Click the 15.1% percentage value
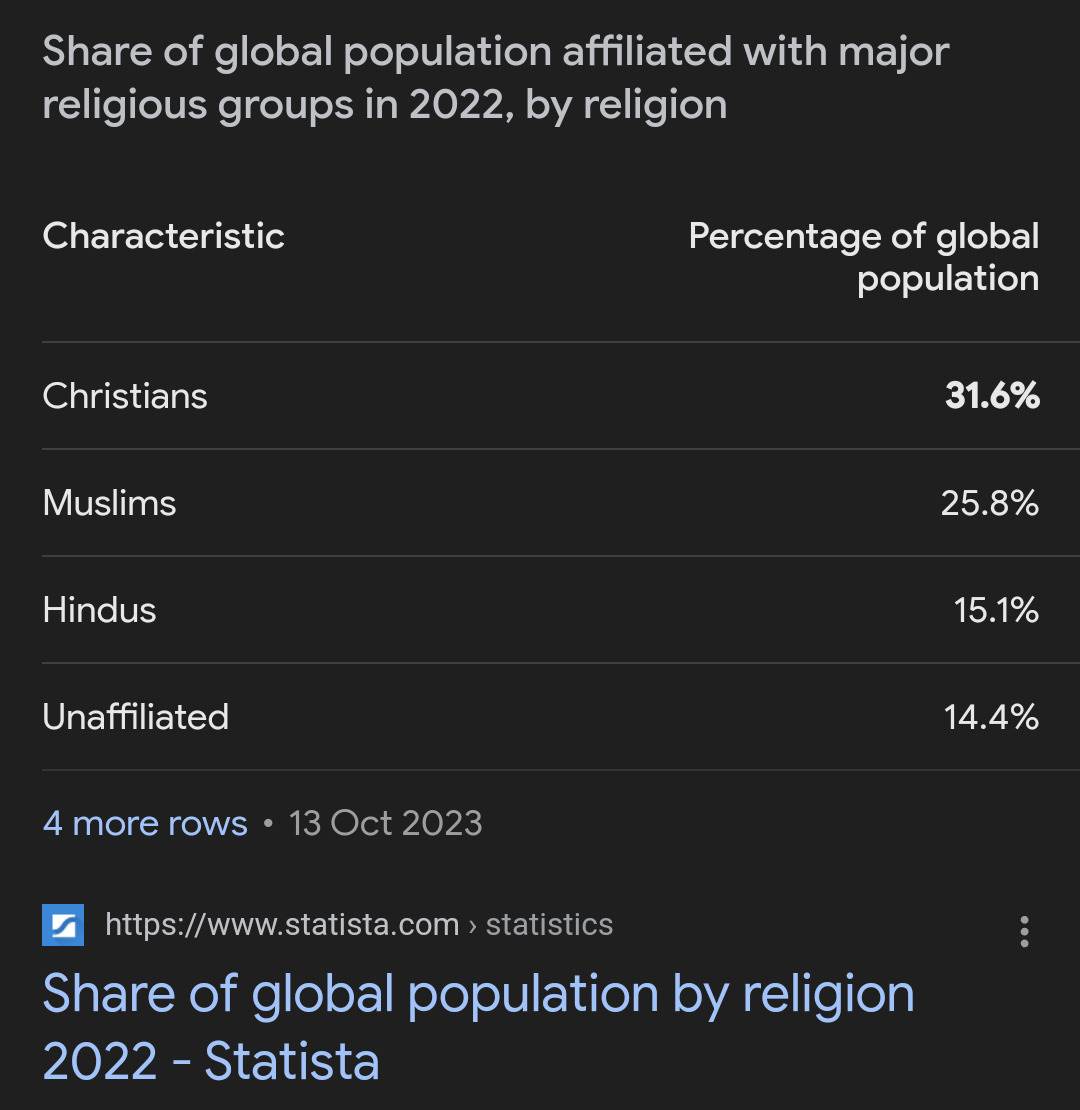The image size is (1080, 1110). 996,610
